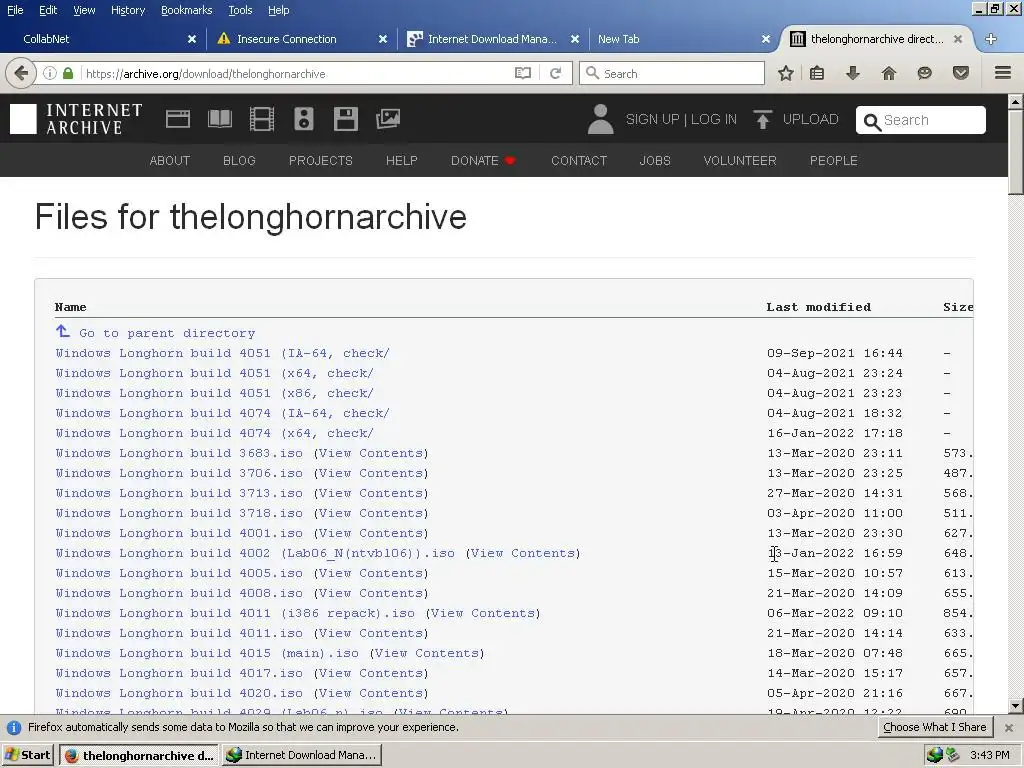
Task: Show bookmarks list icon in toolbar
Action: click(817, 73)
